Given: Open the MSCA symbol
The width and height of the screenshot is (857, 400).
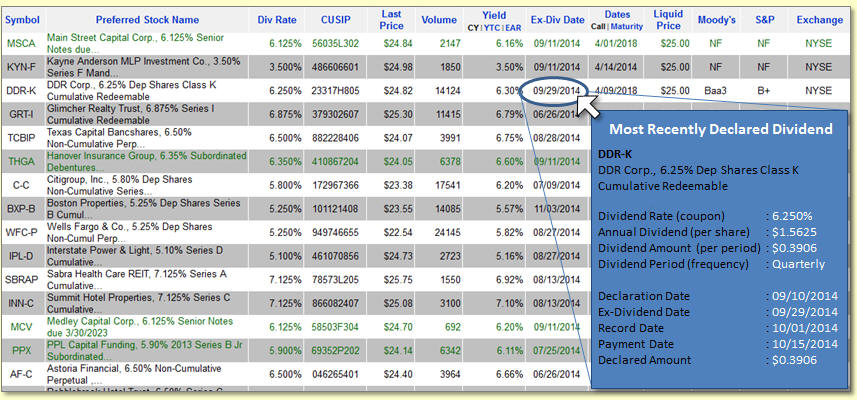Looking at the screenshot, I should 22,43.
